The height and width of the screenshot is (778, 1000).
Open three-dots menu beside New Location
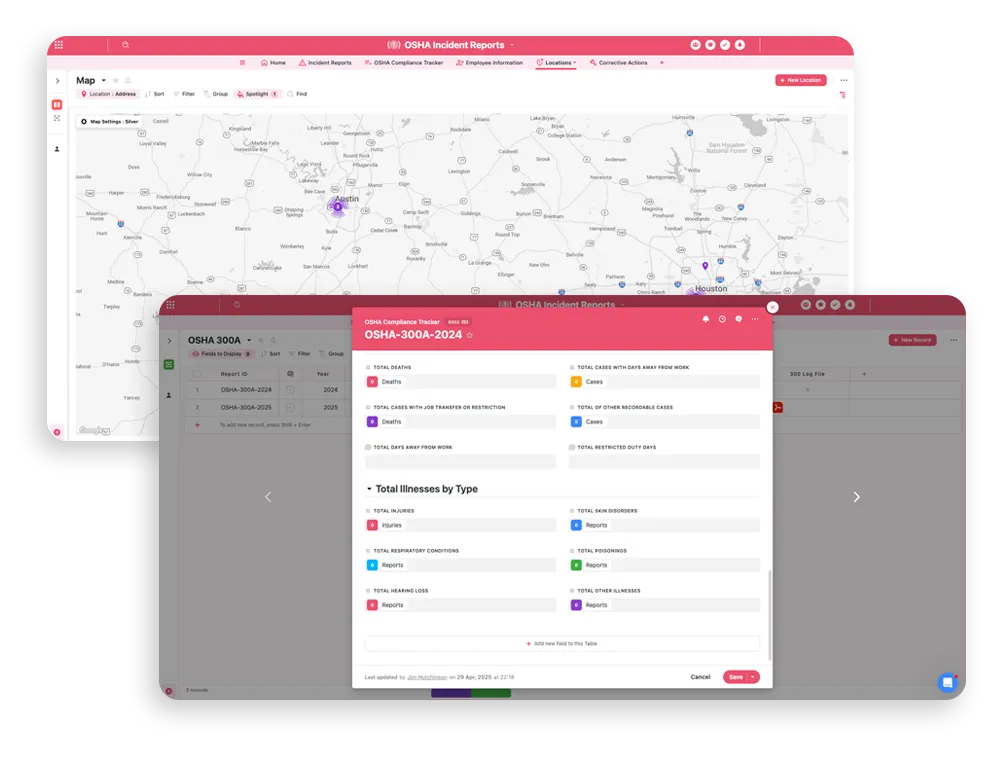pyautogui.click(x=844, y=80)
